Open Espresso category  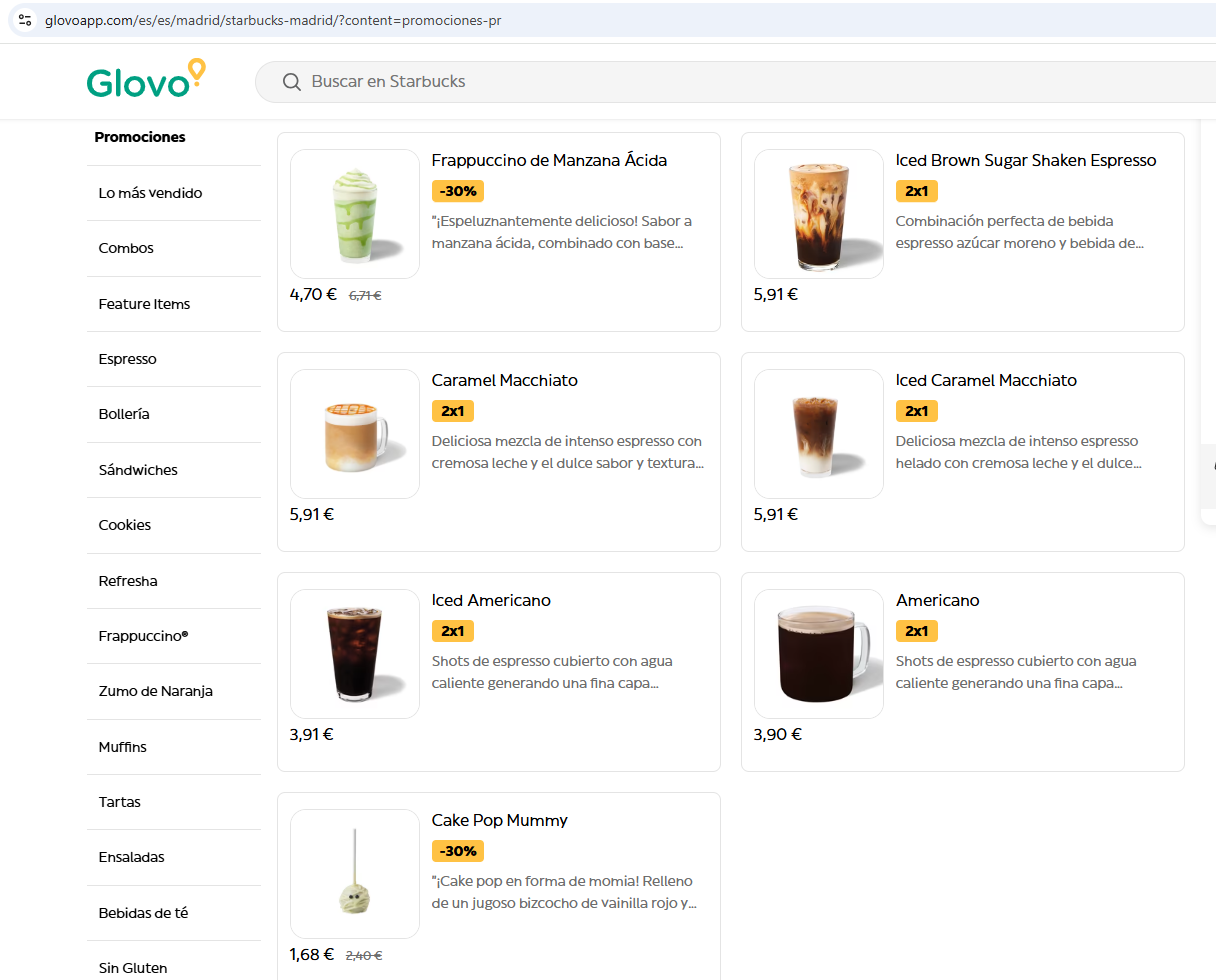(127, 359)
